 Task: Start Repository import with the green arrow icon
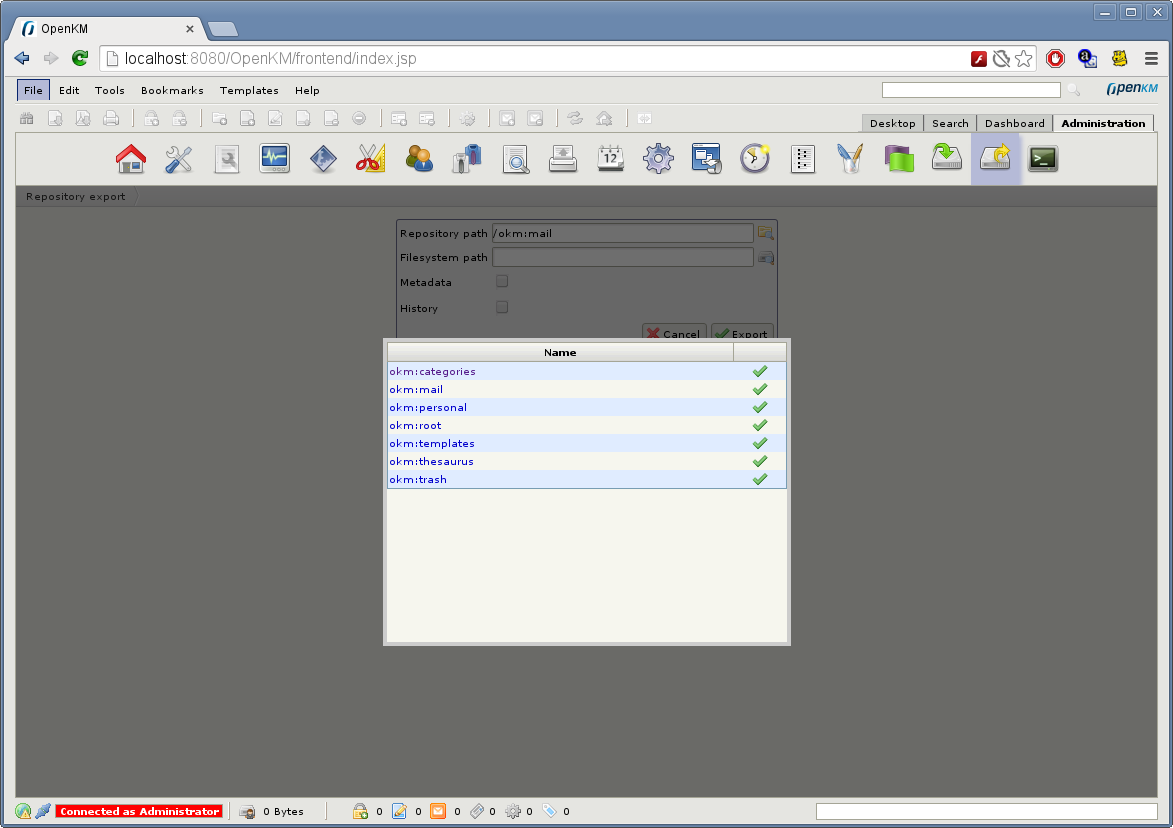click(x=946, y=158)
